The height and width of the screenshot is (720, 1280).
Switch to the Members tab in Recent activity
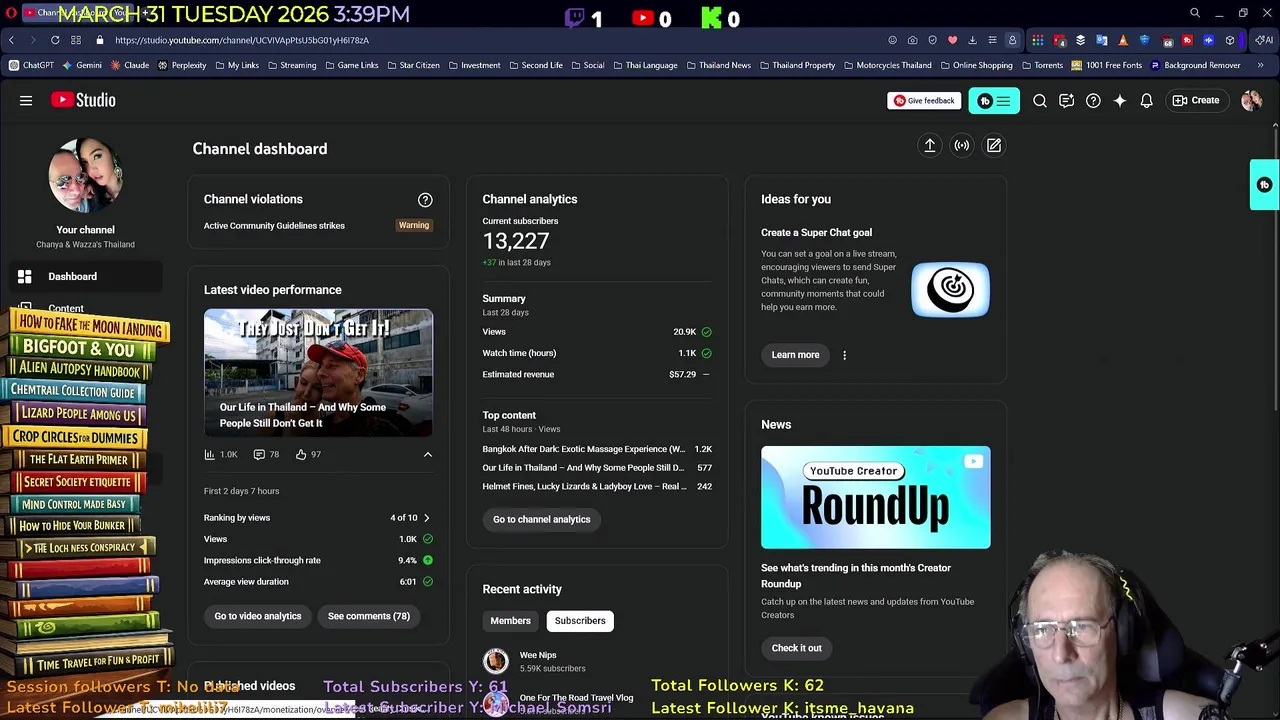click(510, 621)
